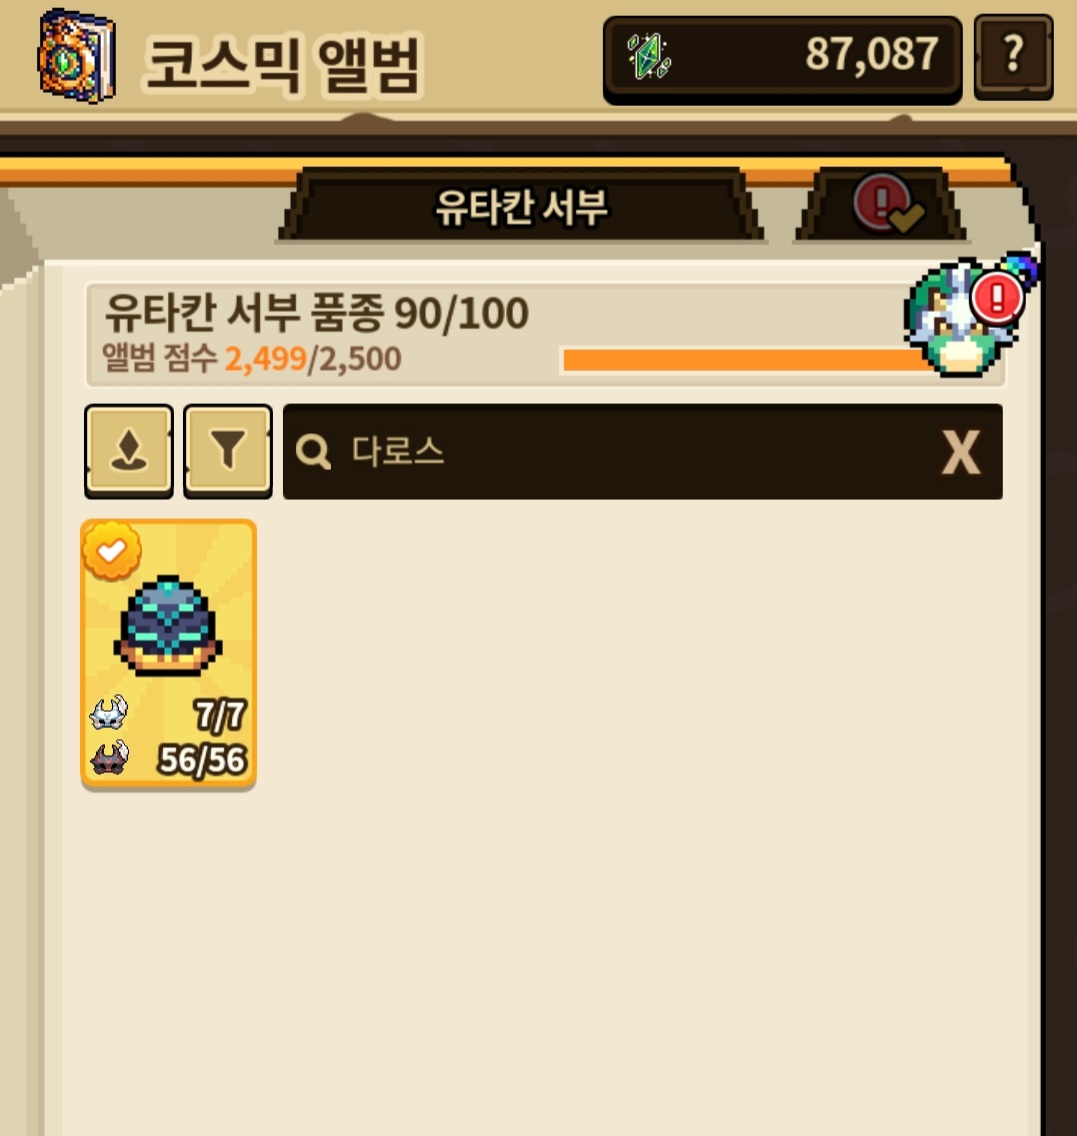This screenshot has width=1077, height=1136.
Task: Click the green gem currency icon
Action: tap(649, 57)
